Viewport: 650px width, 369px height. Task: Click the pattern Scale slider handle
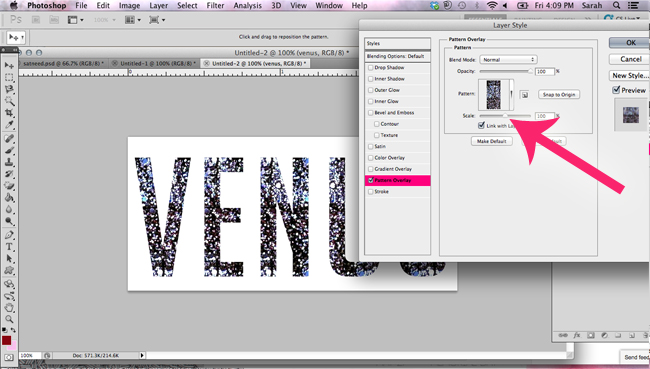click(x=505, y=116)
